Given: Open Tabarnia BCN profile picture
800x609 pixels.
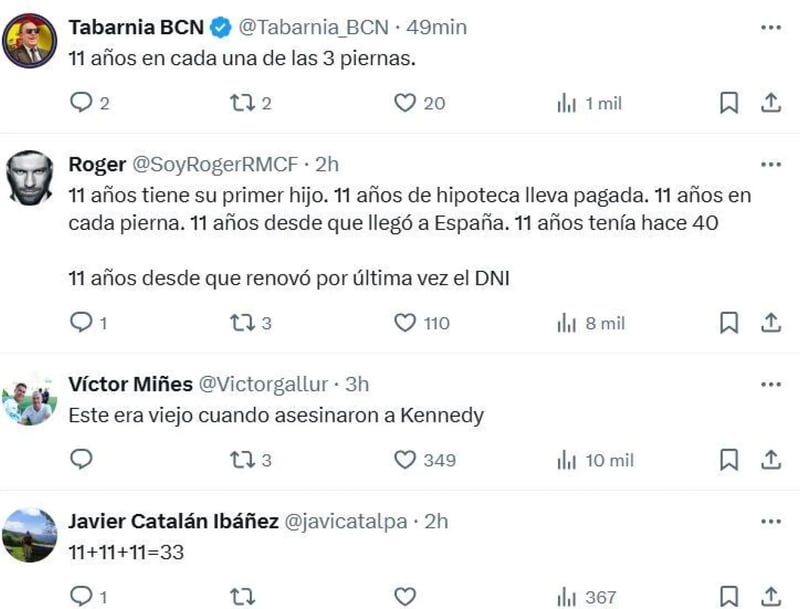Looking at the screenshot, I should click(x=30, y=40).
